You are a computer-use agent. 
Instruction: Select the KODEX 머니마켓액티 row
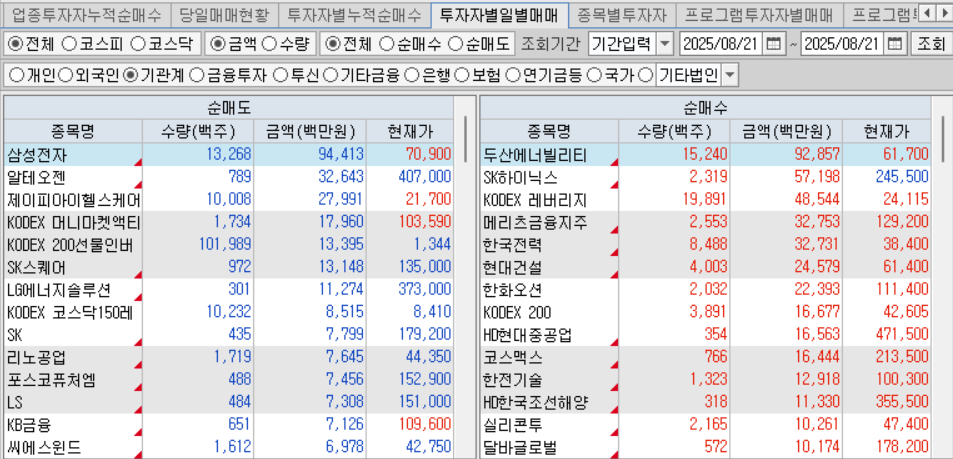229,222
